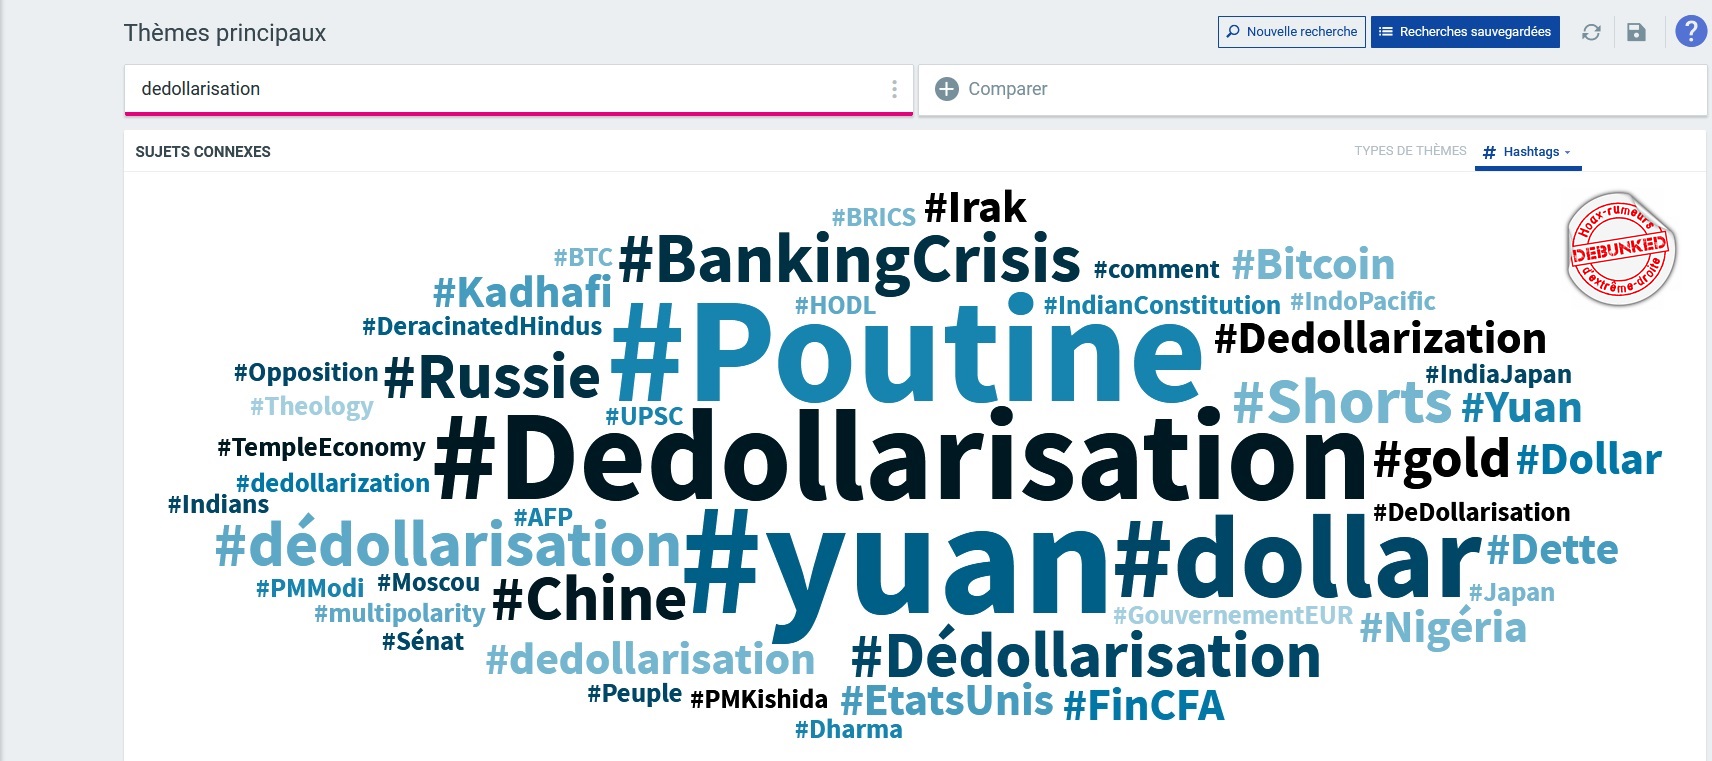The width and height of the screenshot is (1712, 761).
Task: Expand the Hashtags theme type dropdown
Action: (x=1528, y=152)
